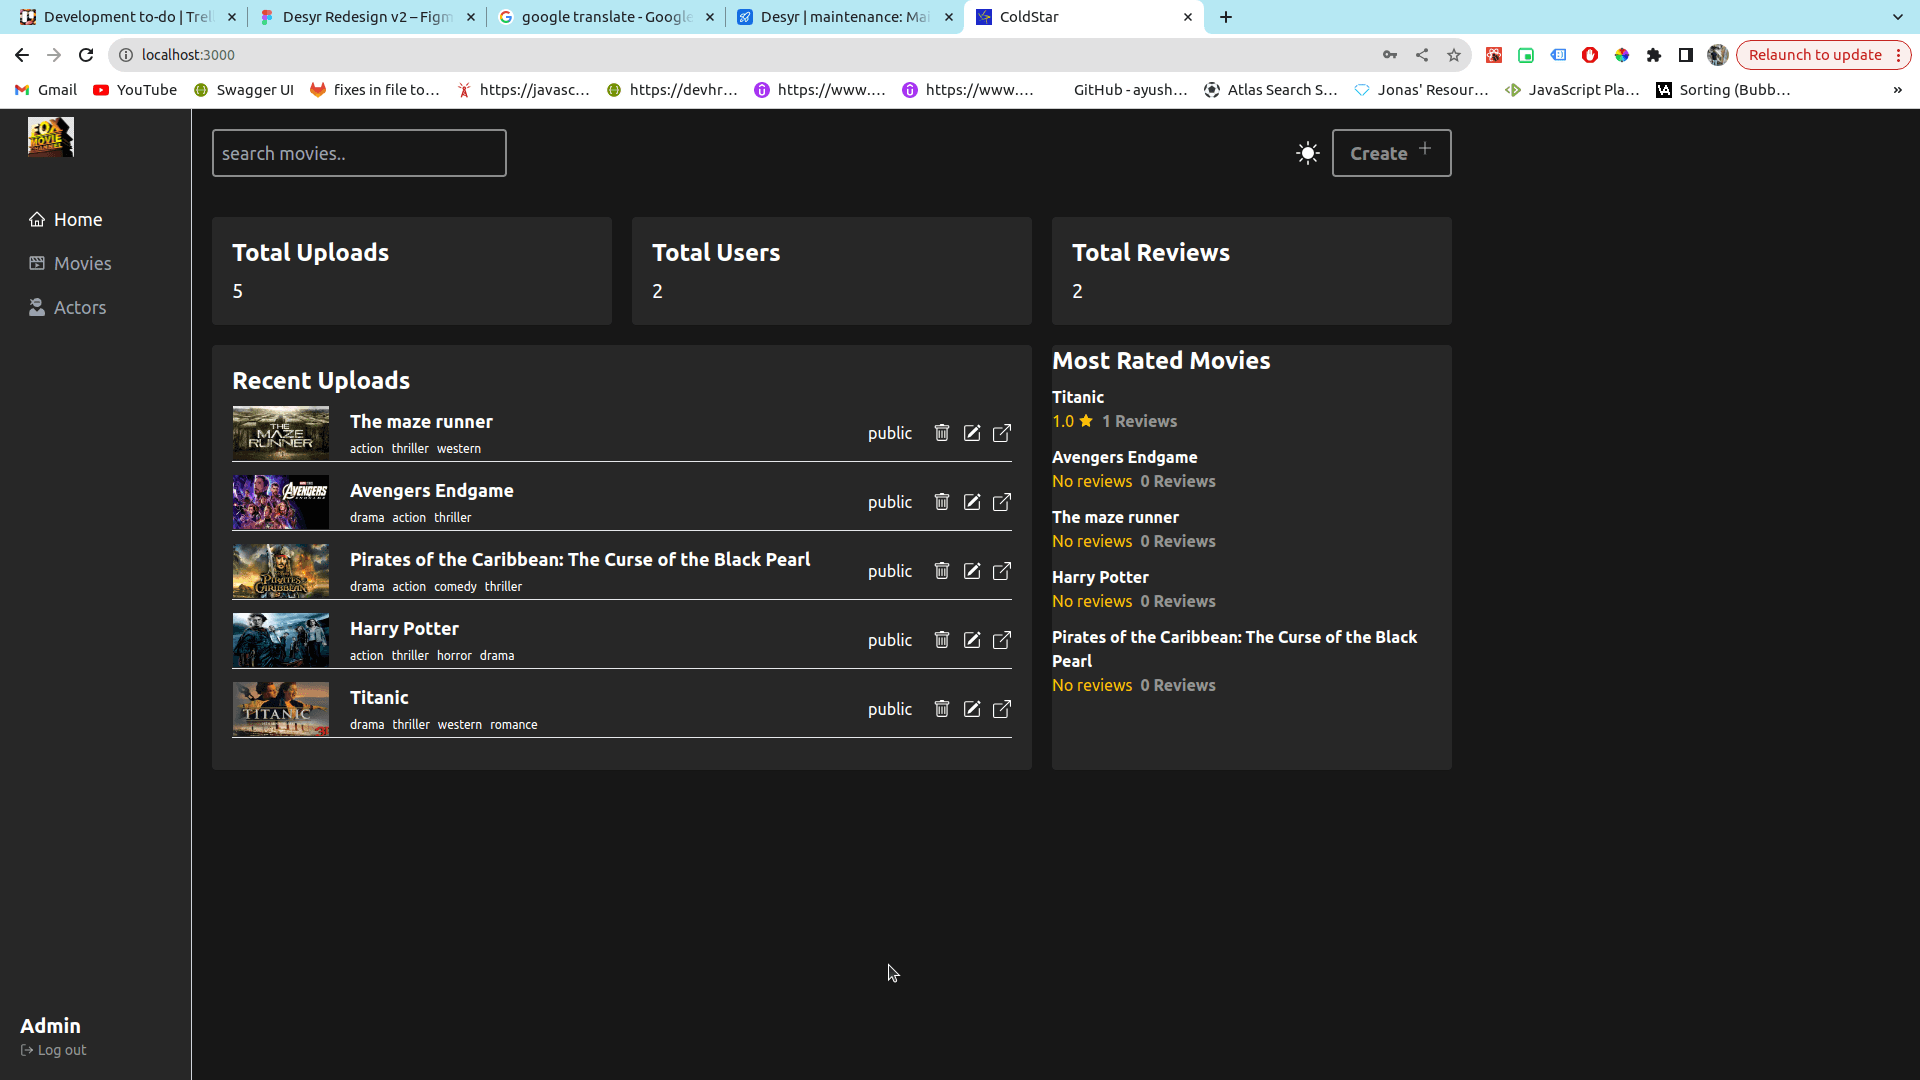Screen dimensions: 1920x1080
Task: Open Pirates of the Caribbean poster thumbnail
Action: [281, 571]
